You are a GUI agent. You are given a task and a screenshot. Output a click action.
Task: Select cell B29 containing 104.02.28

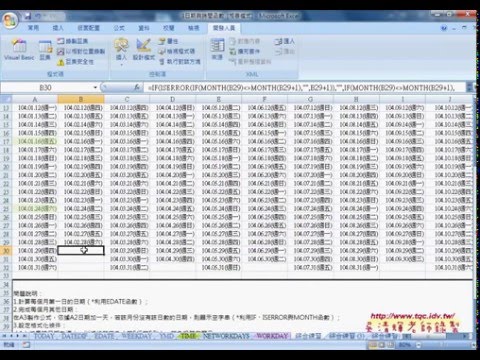[81, 242]
